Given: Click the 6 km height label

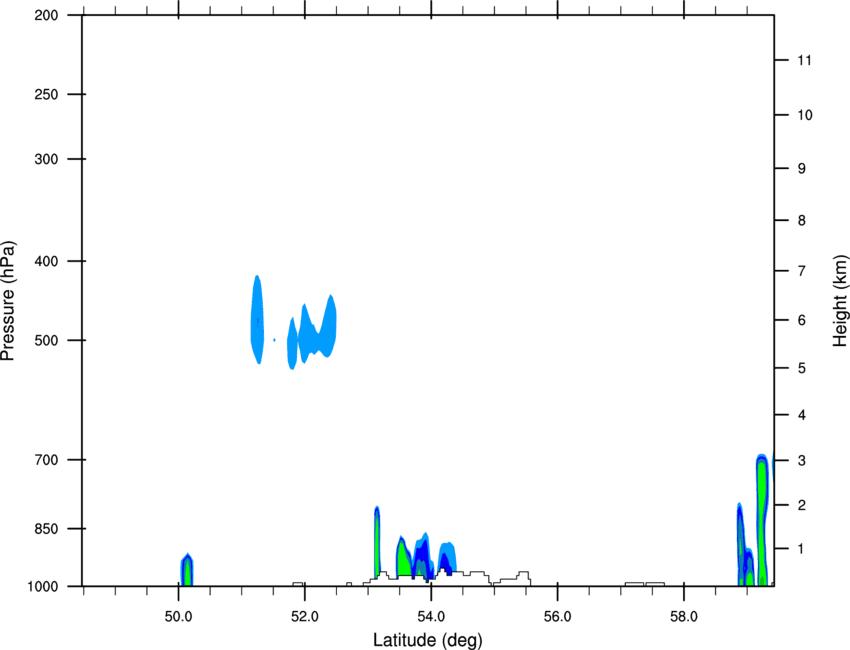Looking at the screenshot, I should pyautogui.click(x=802, y=320).
